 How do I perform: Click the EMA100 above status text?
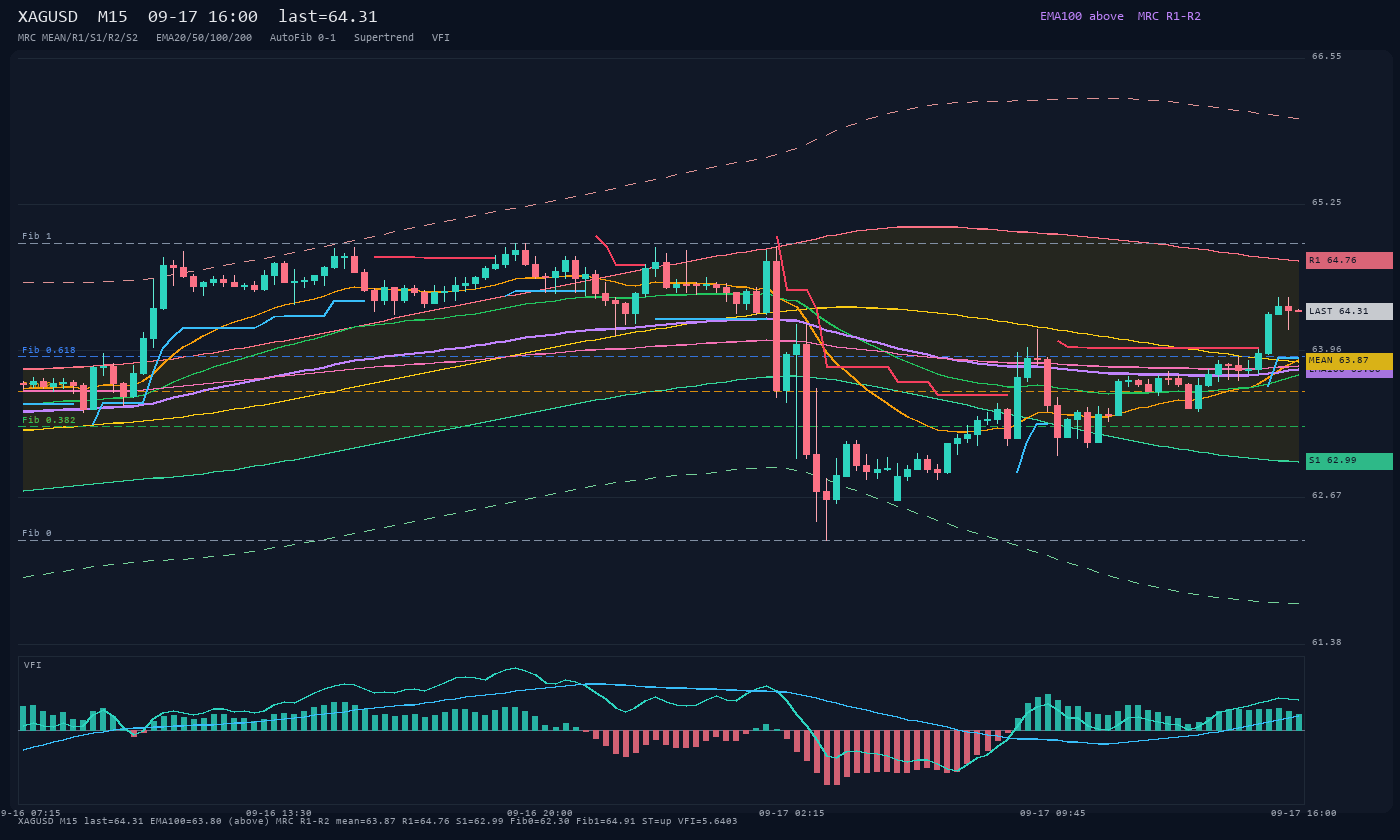[1082, 16]
